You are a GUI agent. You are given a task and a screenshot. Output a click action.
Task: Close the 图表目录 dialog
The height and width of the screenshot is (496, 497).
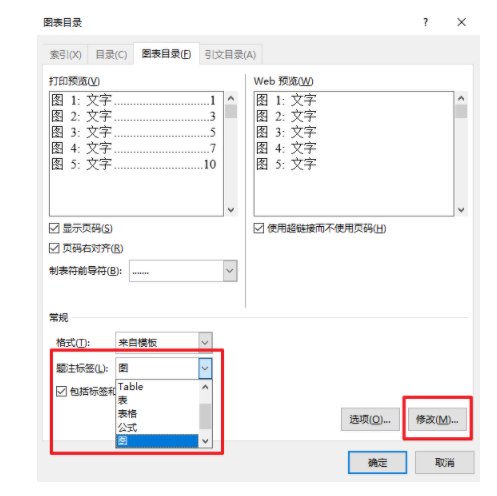[461, 22]
